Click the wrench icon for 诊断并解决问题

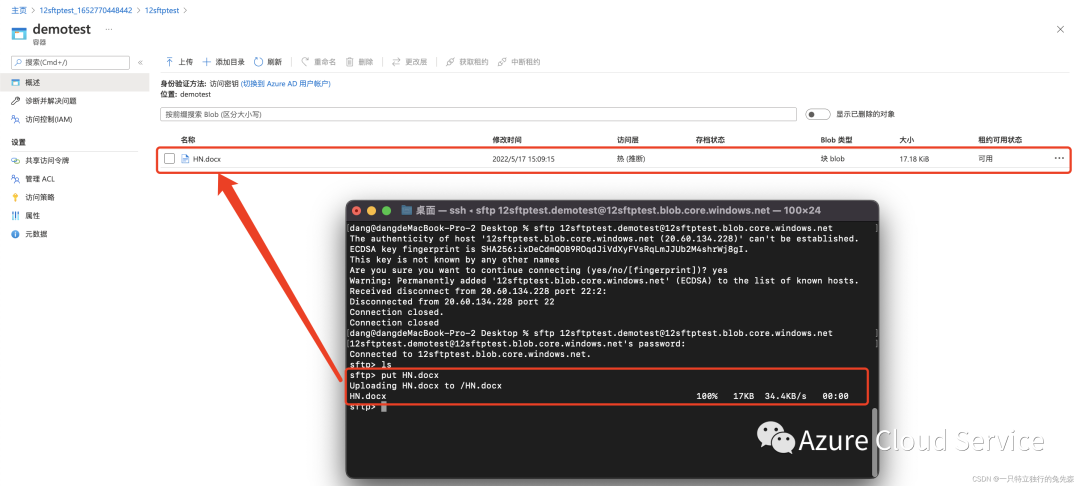[x=16, y=101]
